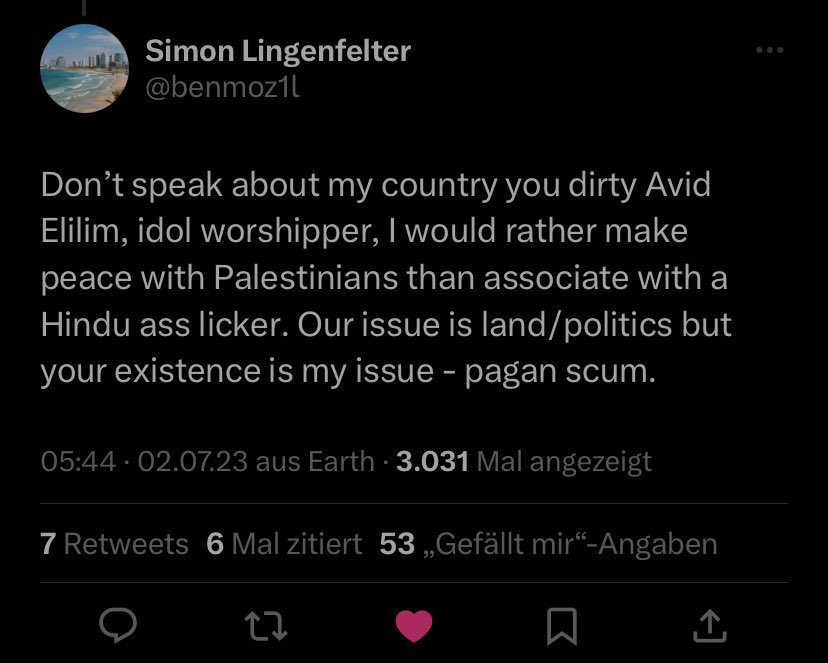Click the retweet arrows icon
The height and width of the screenshot is (663, 828).
tap(266, 626)
